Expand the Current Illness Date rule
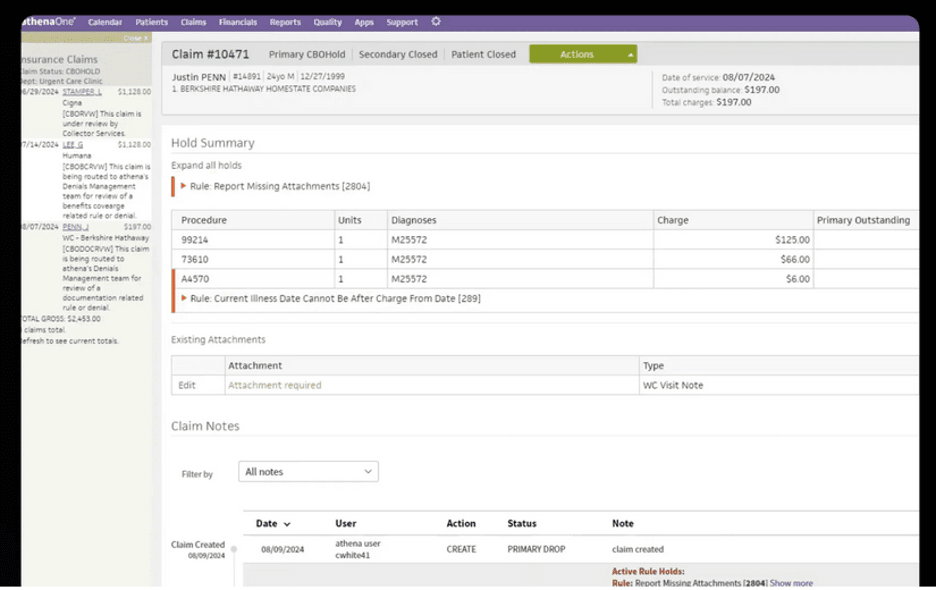The width and height of the screenshot is (936, 590). point(184,298)
